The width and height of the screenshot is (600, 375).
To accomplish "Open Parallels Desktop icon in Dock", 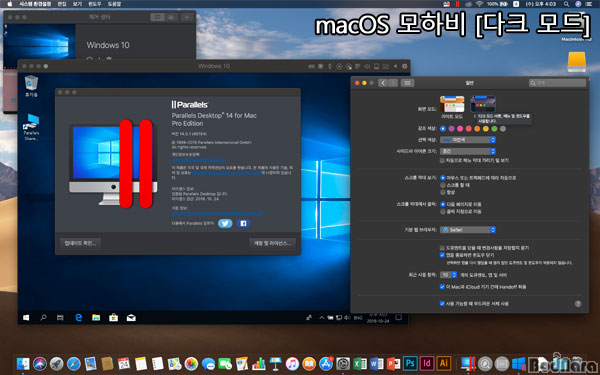I will pos(468,364).
